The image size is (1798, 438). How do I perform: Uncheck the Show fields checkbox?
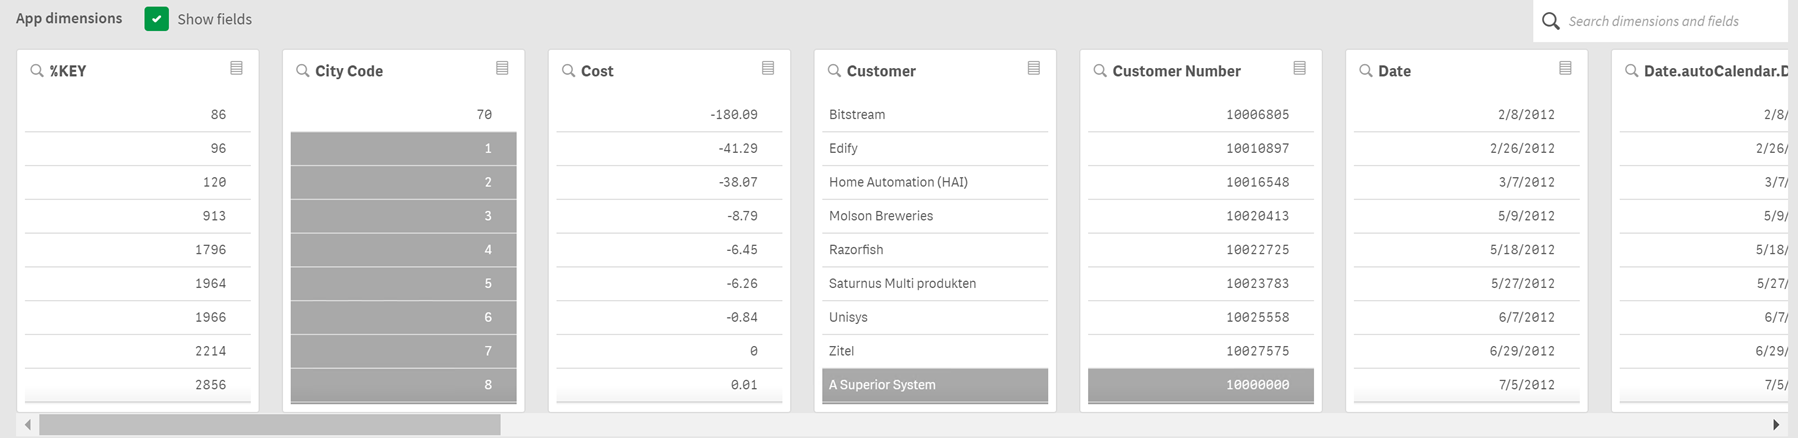coord(157,19)
